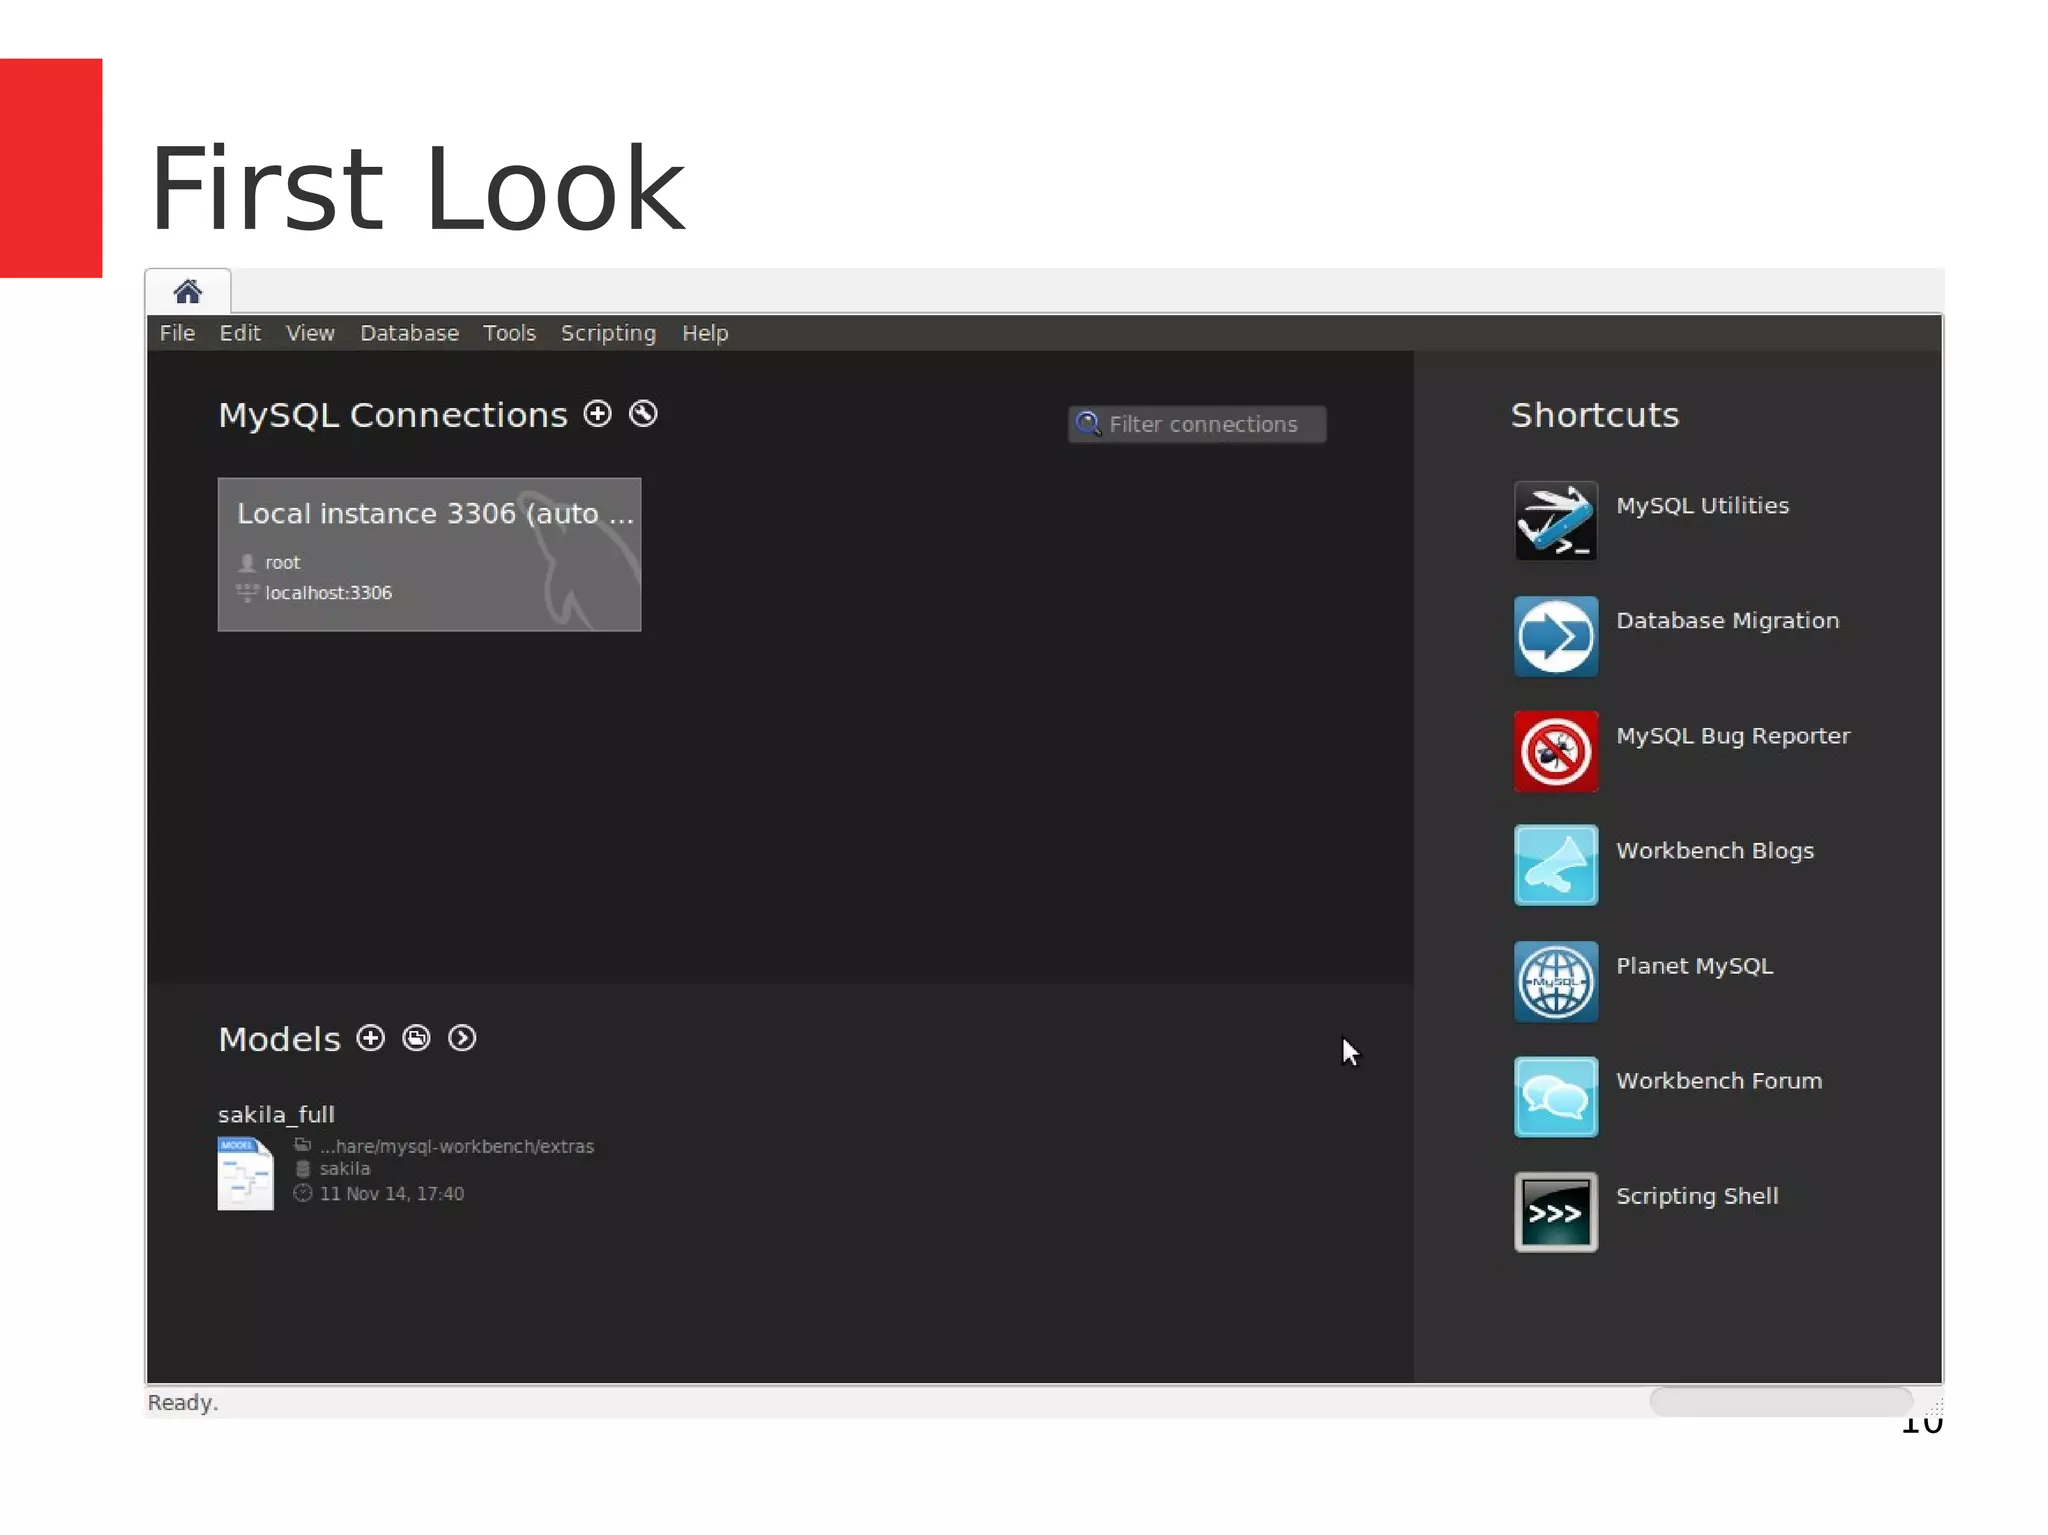Viewport: 2048px width, 1535px height.
Task: Create a new model with plus icon
Action: tap(371, 1038)
